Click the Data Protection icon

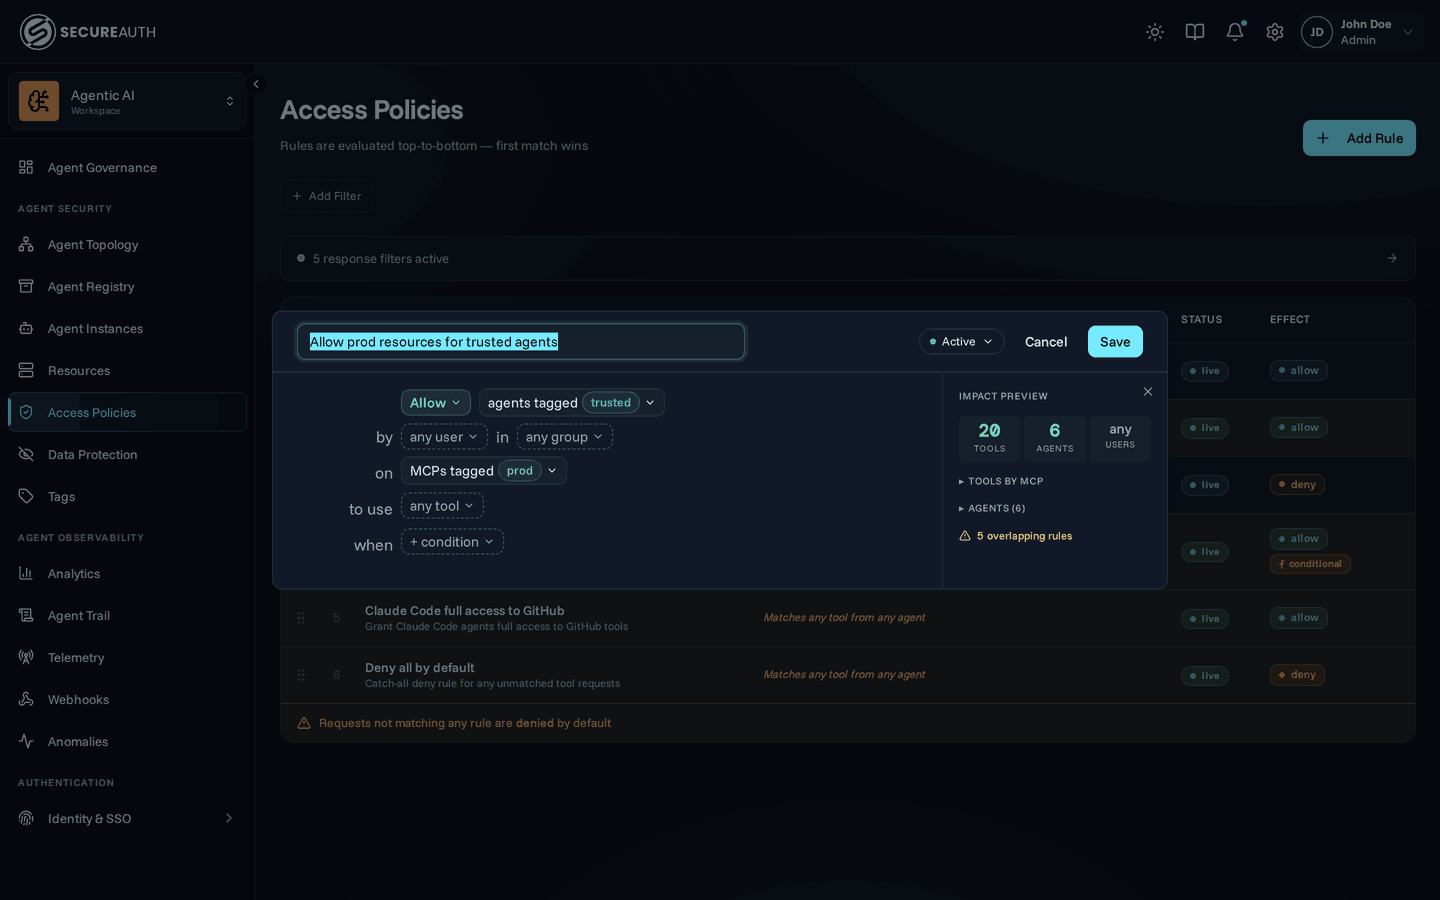pyautogui.click(x=26, y=454)
